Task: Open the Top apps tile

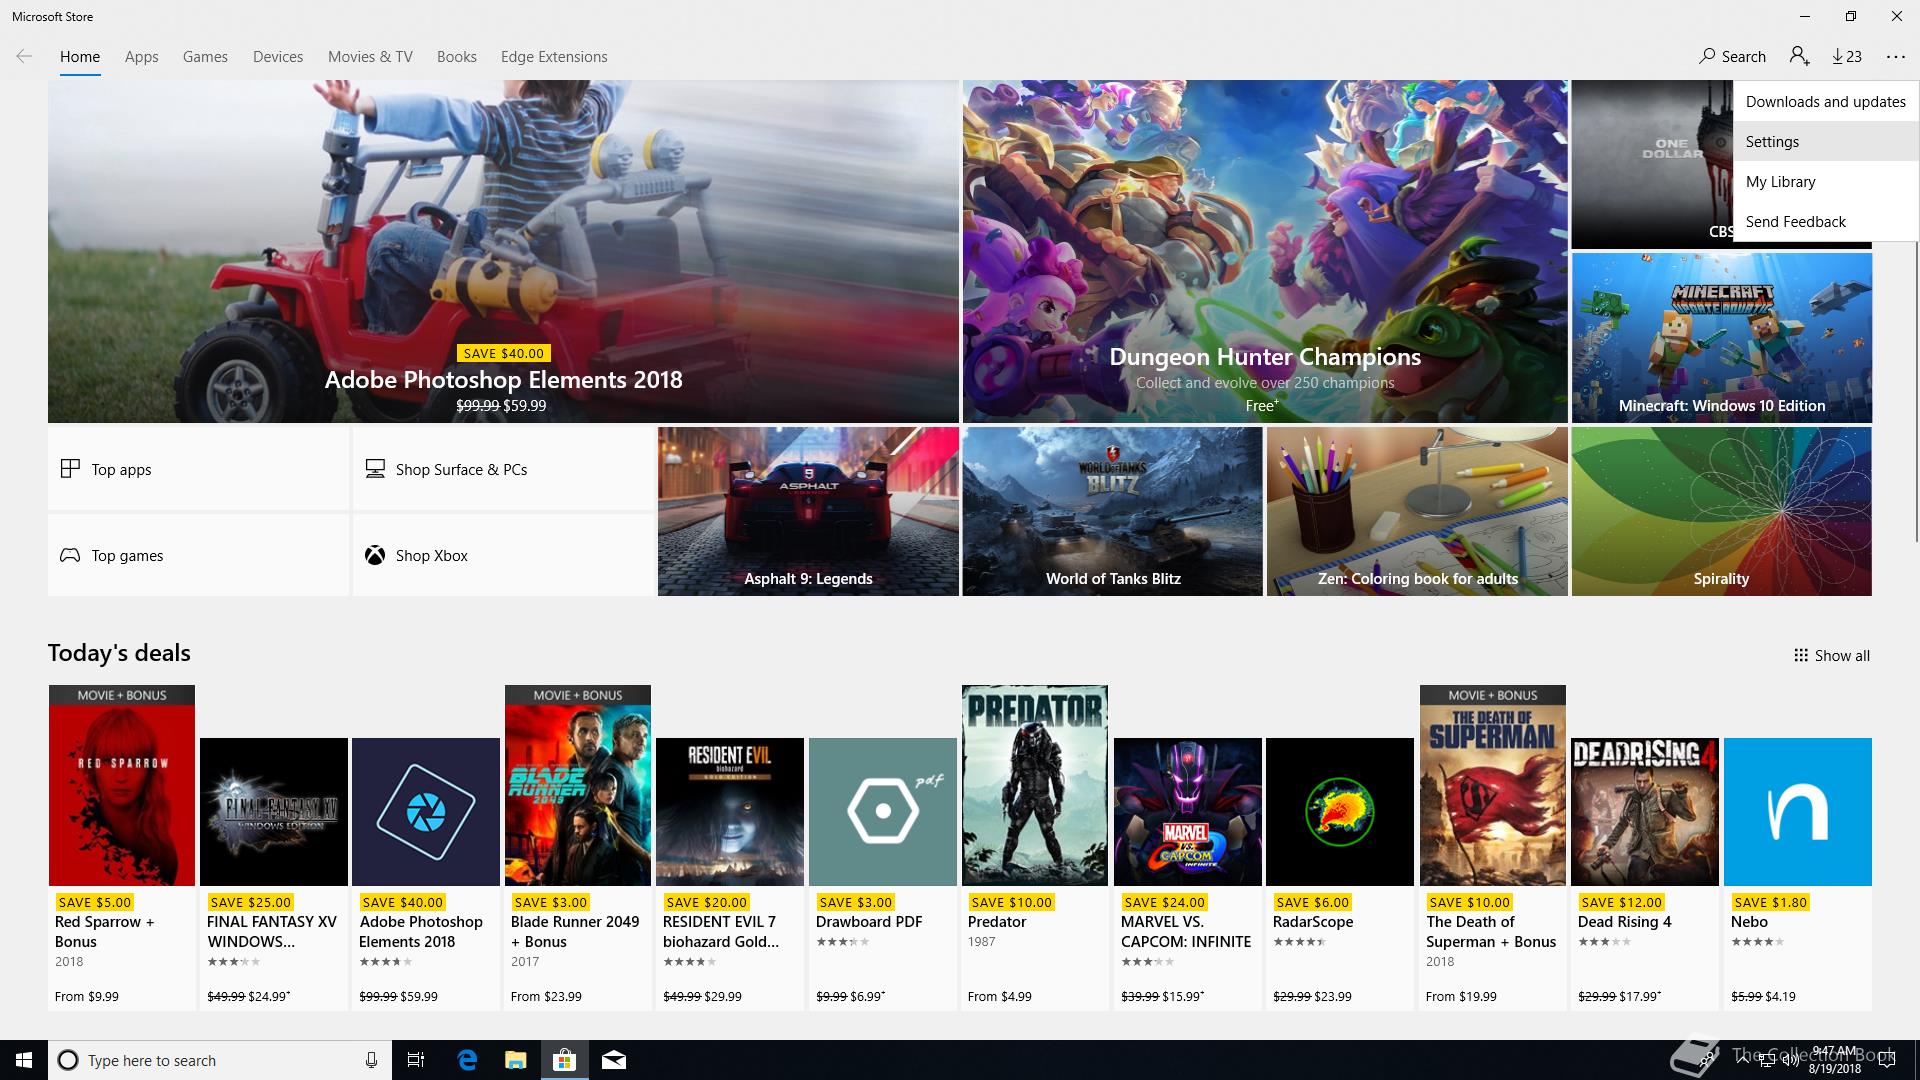Action: coord(198,469)
